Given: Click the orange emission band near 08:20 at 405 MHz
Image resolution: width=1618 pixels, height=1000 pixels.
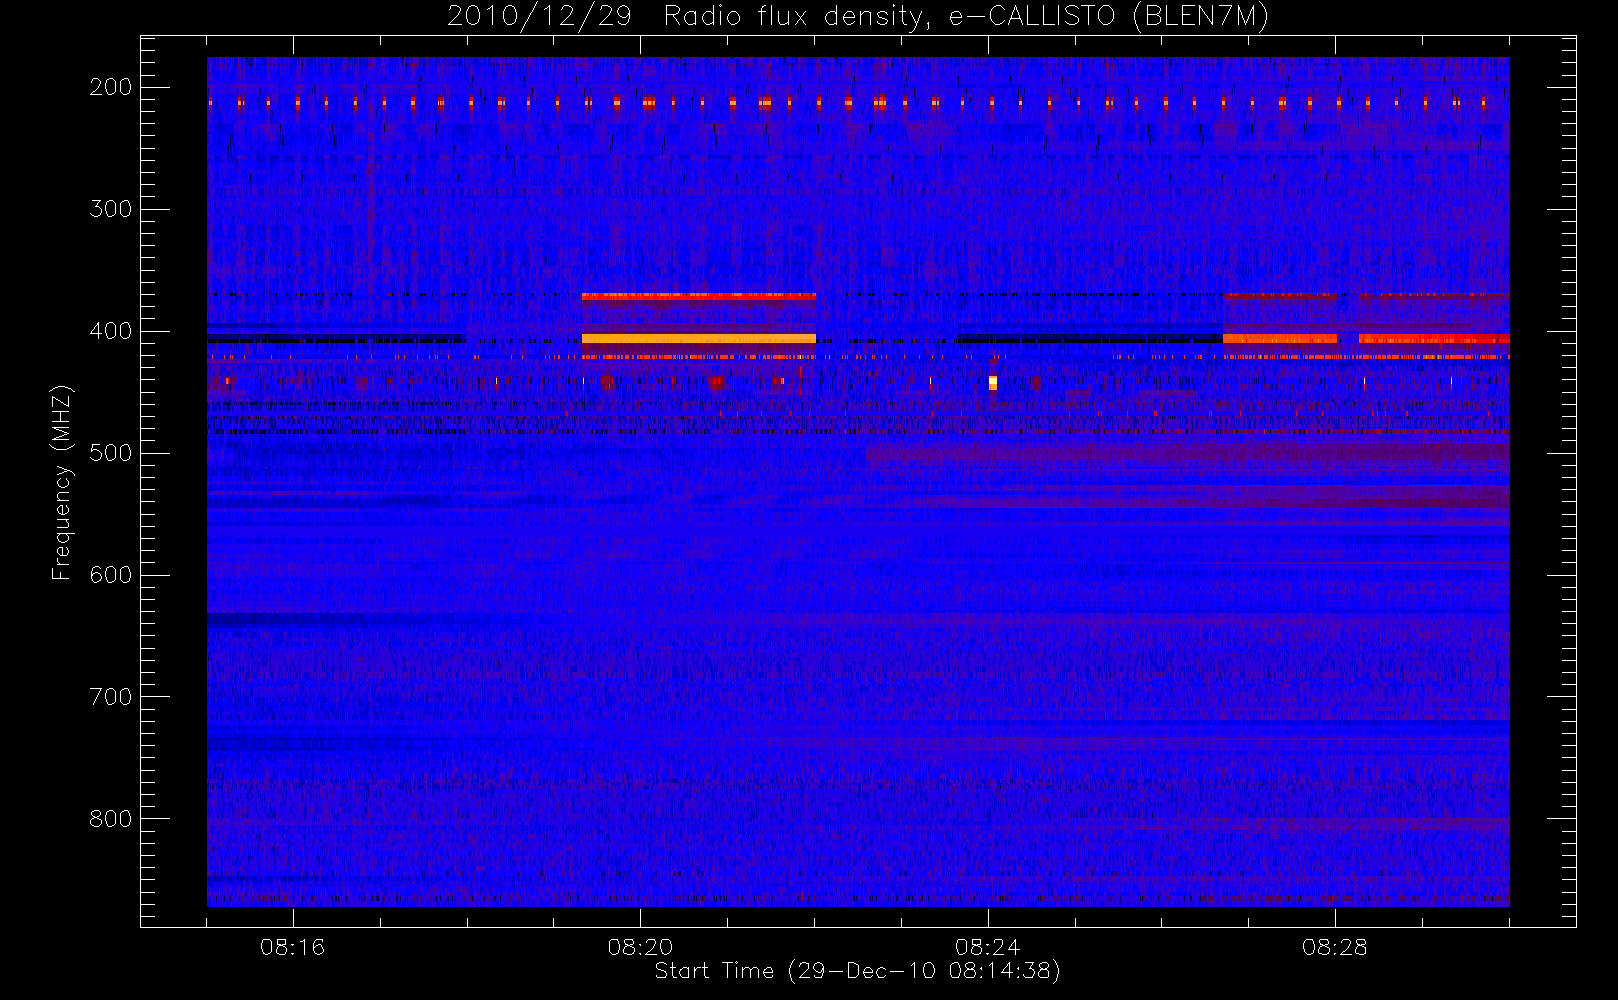Looking at the screenshot, I should (698, 339).
